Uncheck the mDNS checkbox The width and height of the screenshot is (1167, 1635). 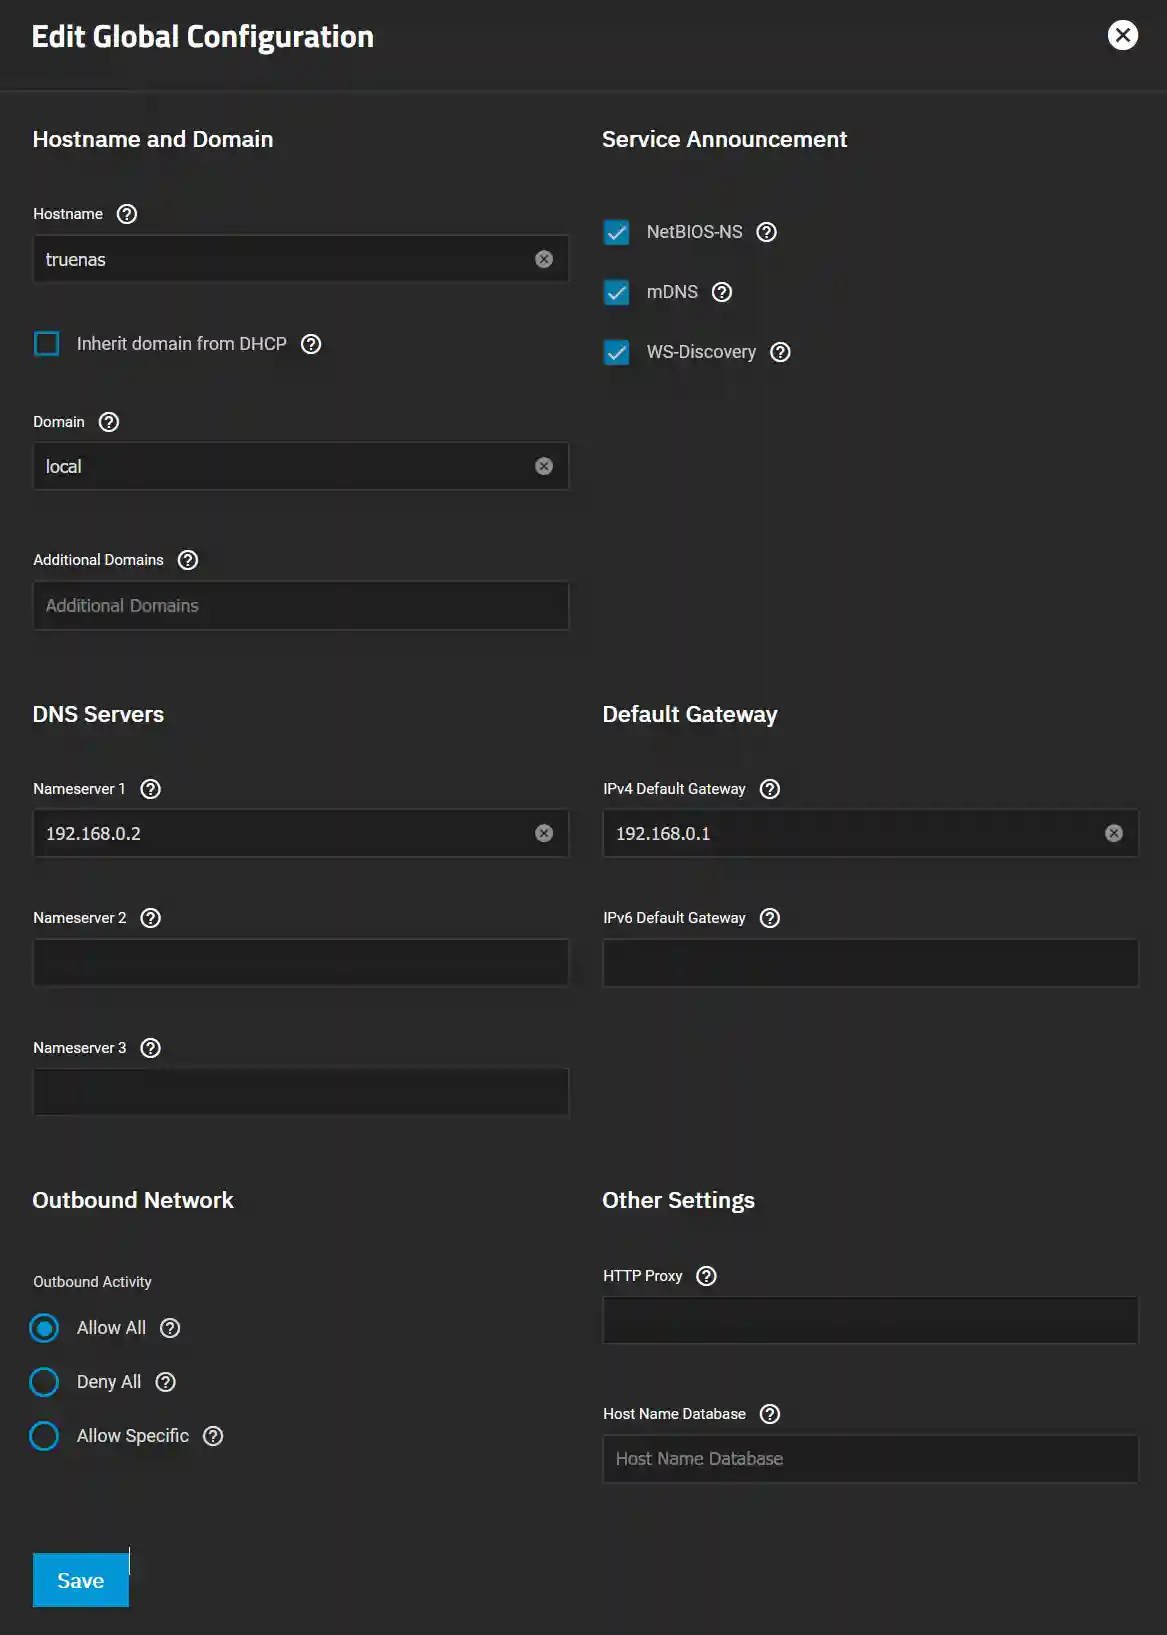(617, 292)
